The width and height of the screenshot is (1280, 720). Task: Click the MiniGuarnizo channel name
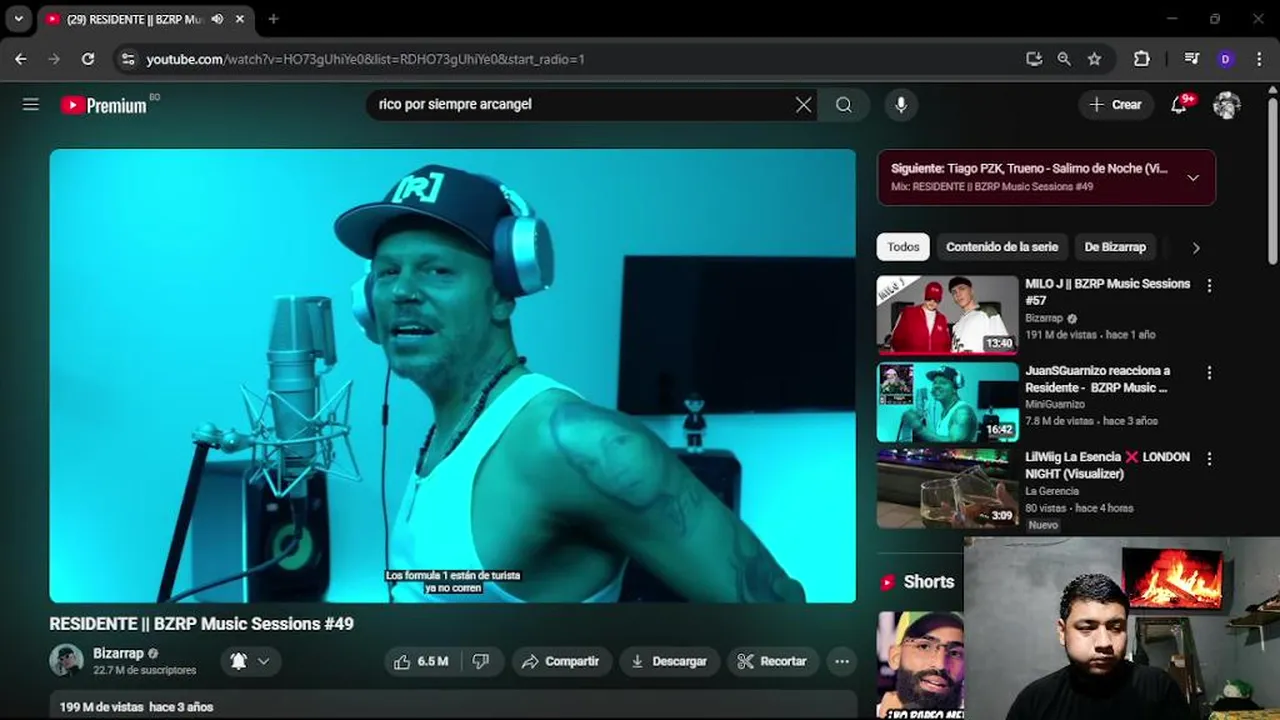click(x=1054, y=404)
